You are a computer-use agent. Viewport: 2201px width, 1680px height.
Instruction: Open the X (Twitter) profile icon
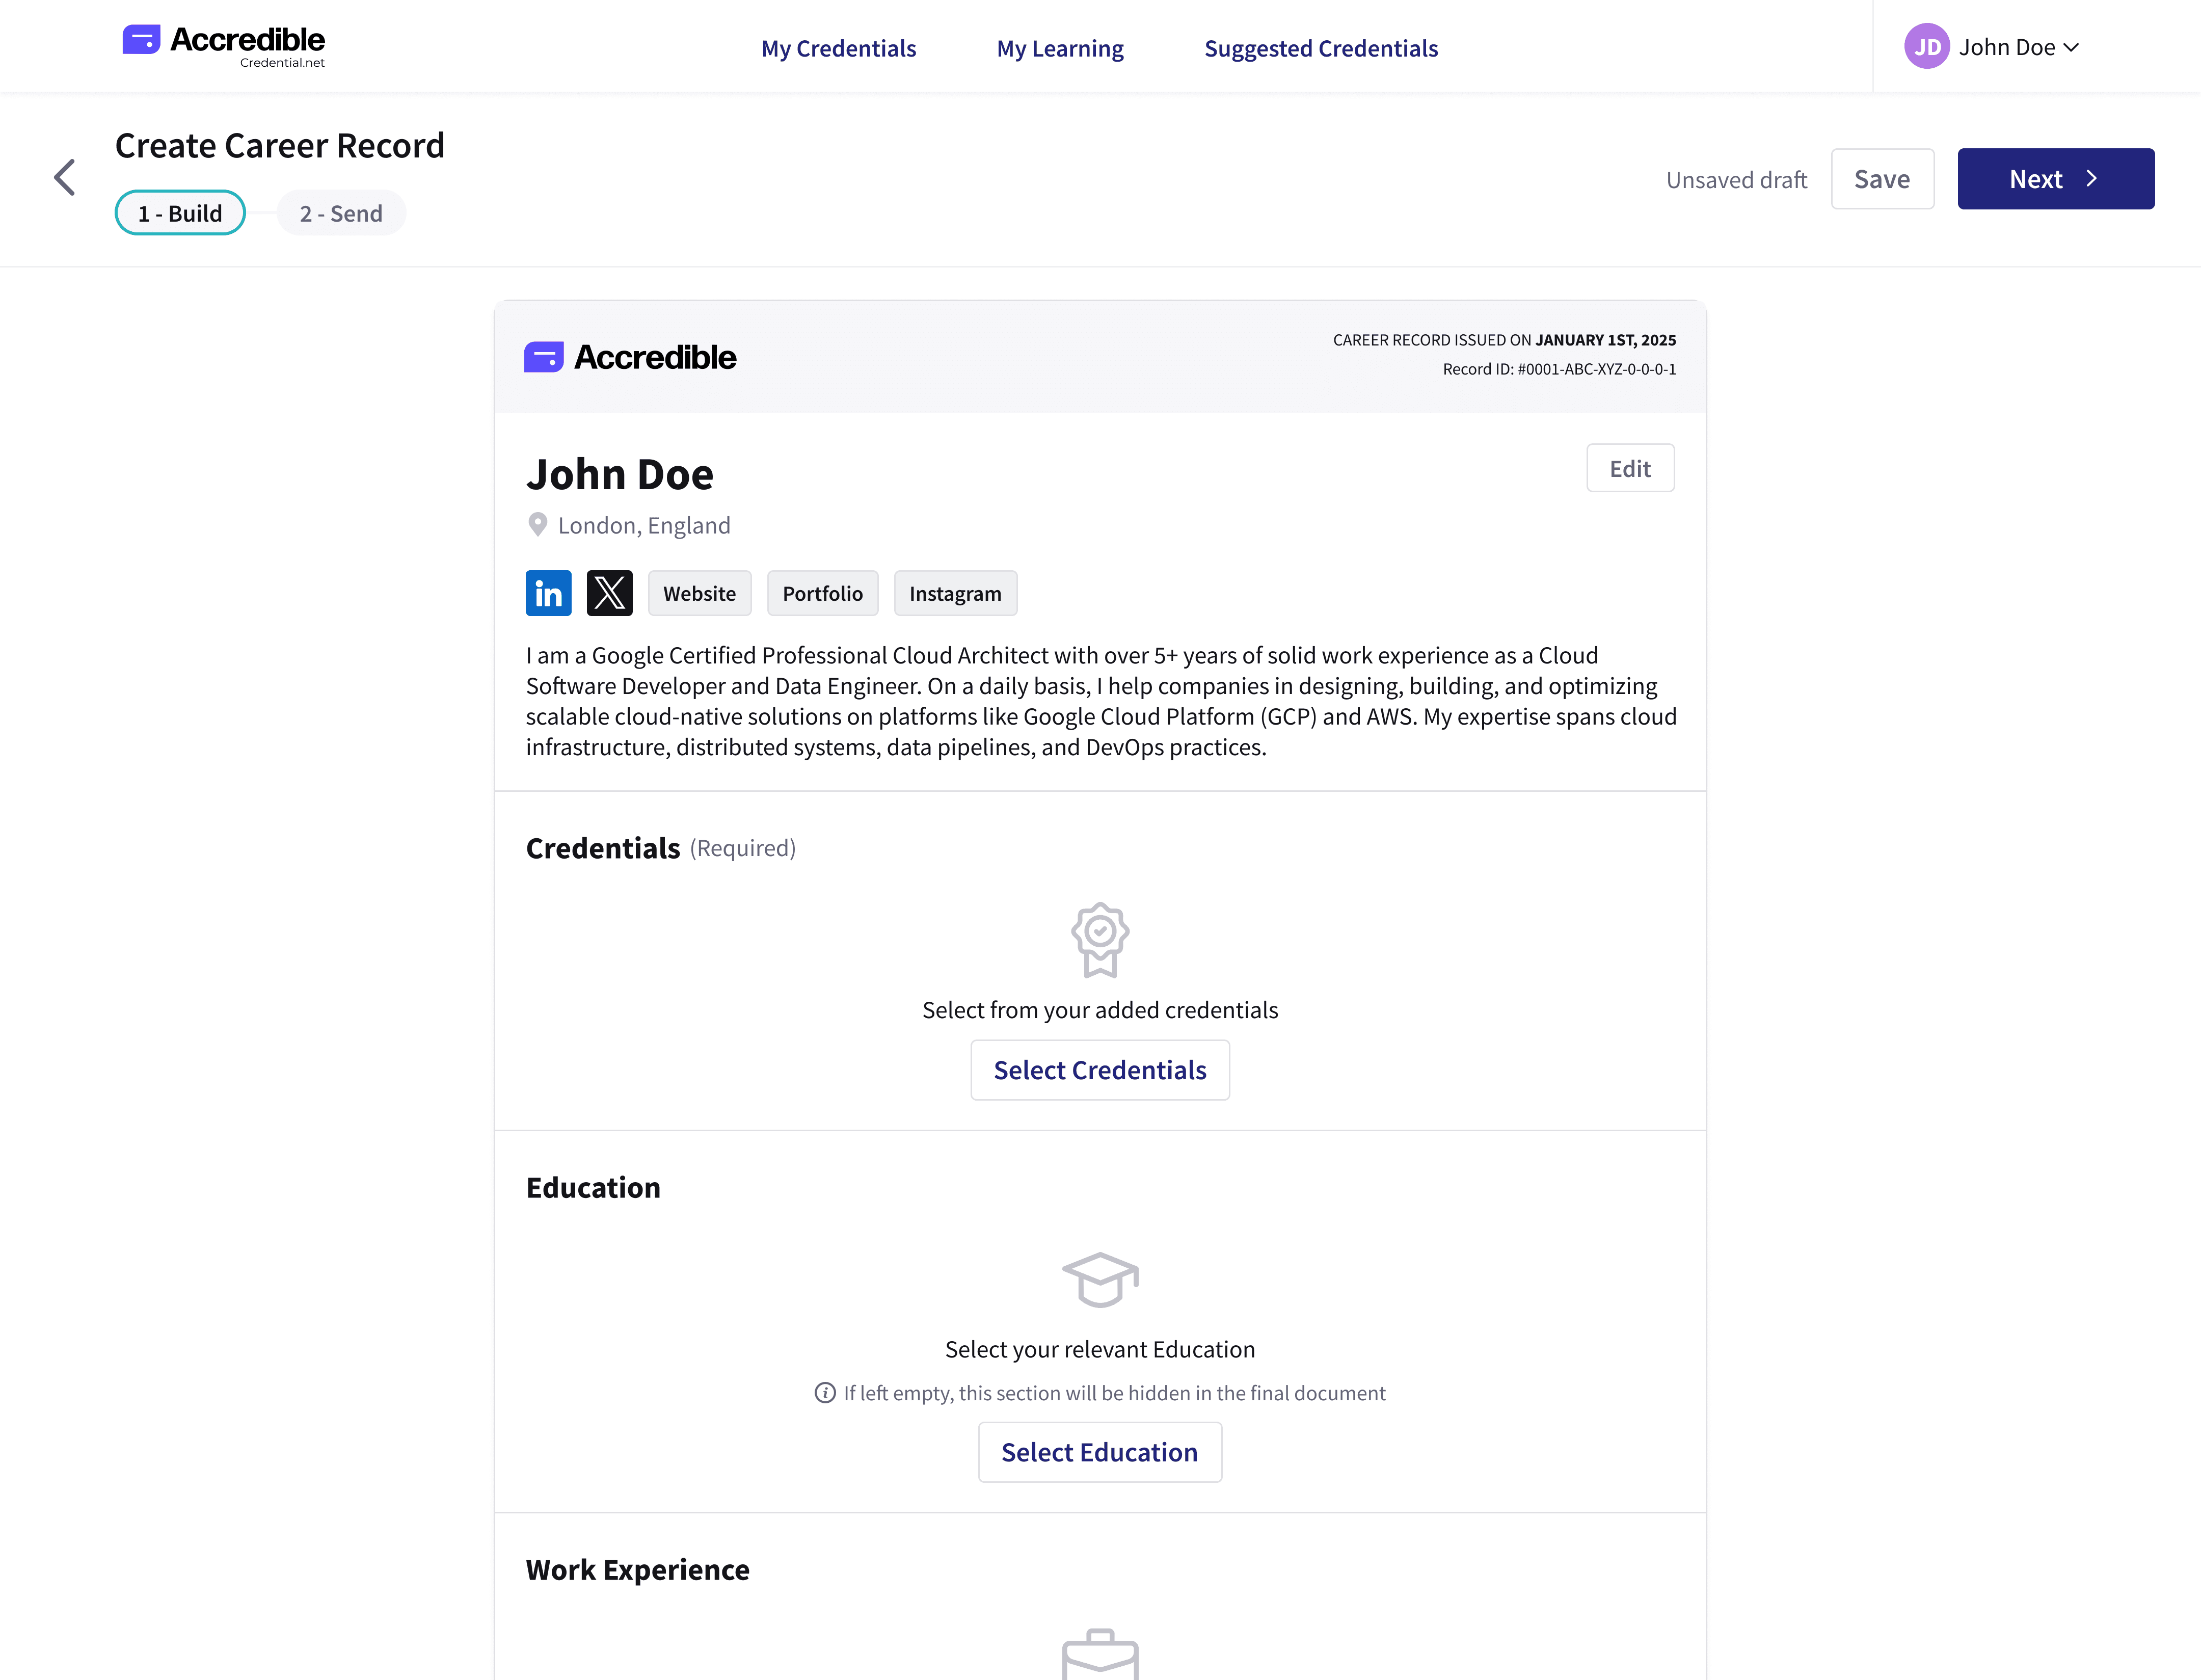609,593
